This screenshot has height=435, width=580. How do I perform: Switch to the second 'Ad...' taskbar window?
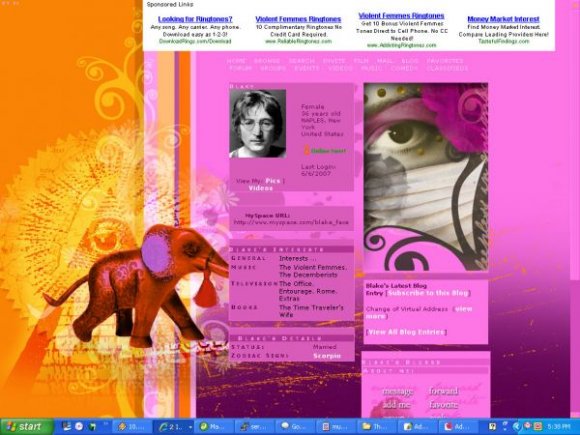click(458, 427)
